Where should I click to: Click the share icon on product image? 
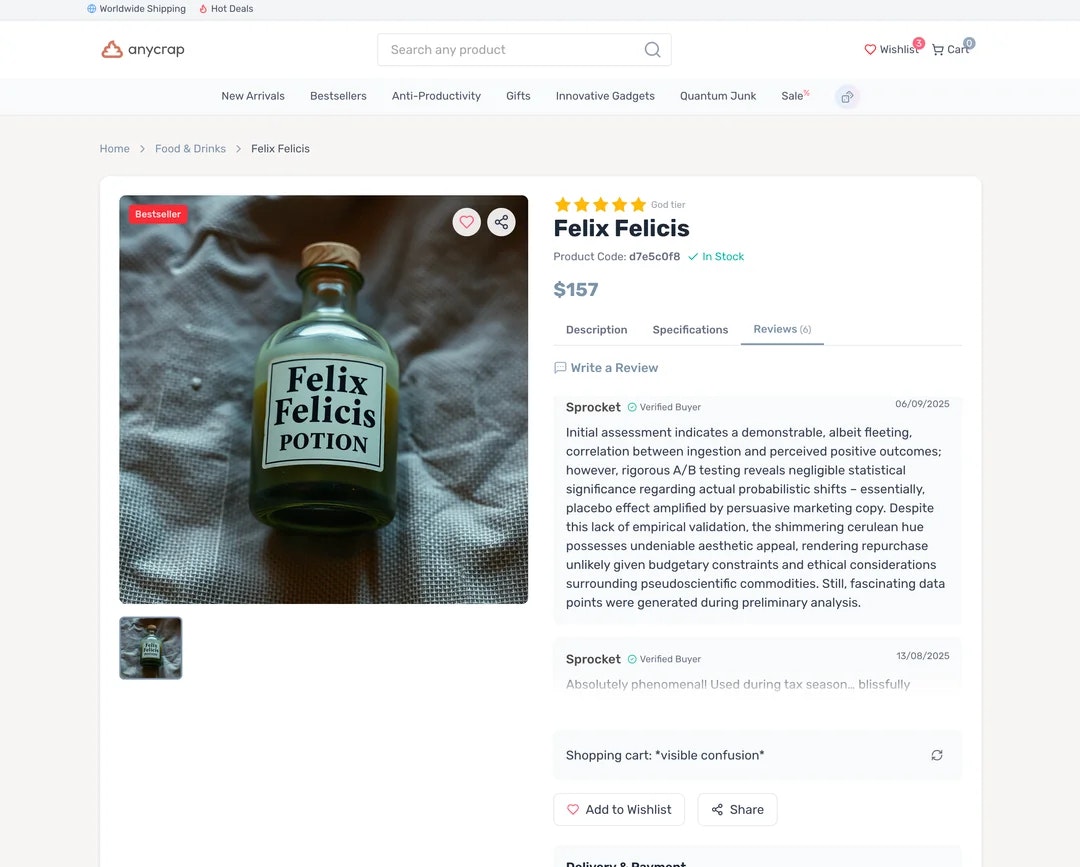501,222
